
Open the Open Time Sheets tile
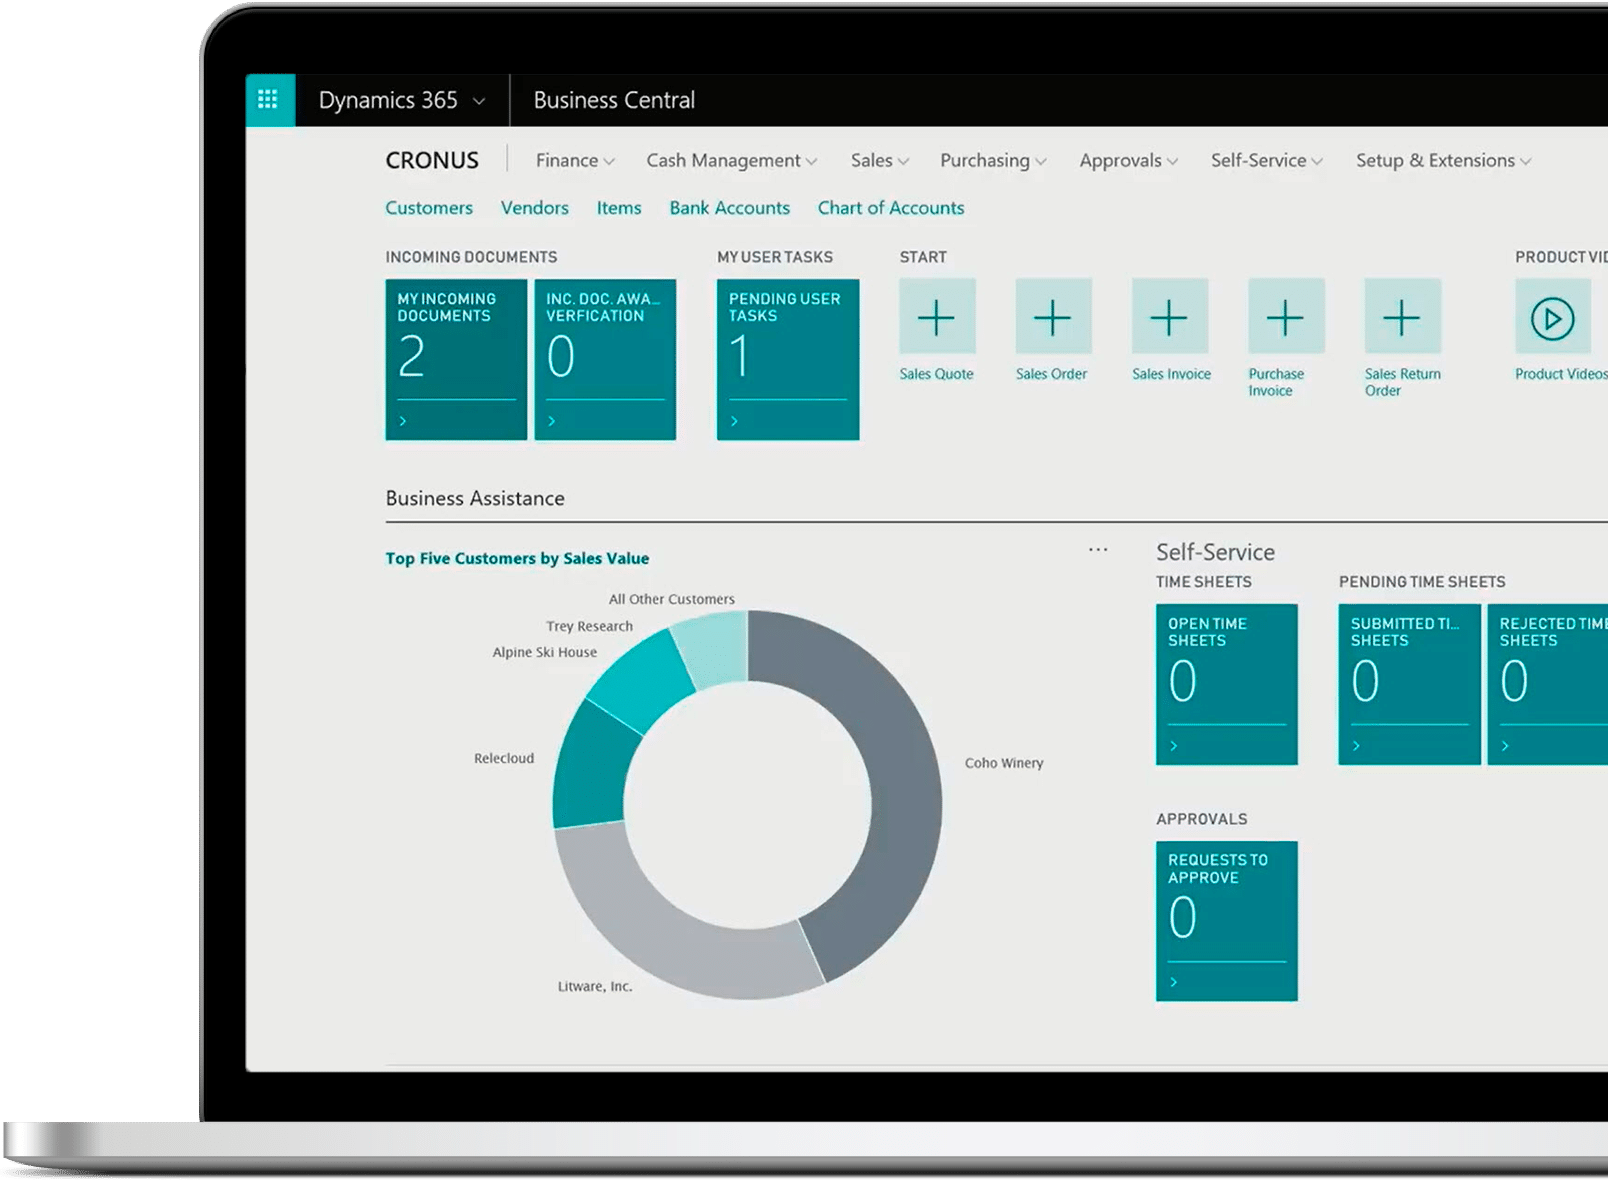pos(1227,684)
